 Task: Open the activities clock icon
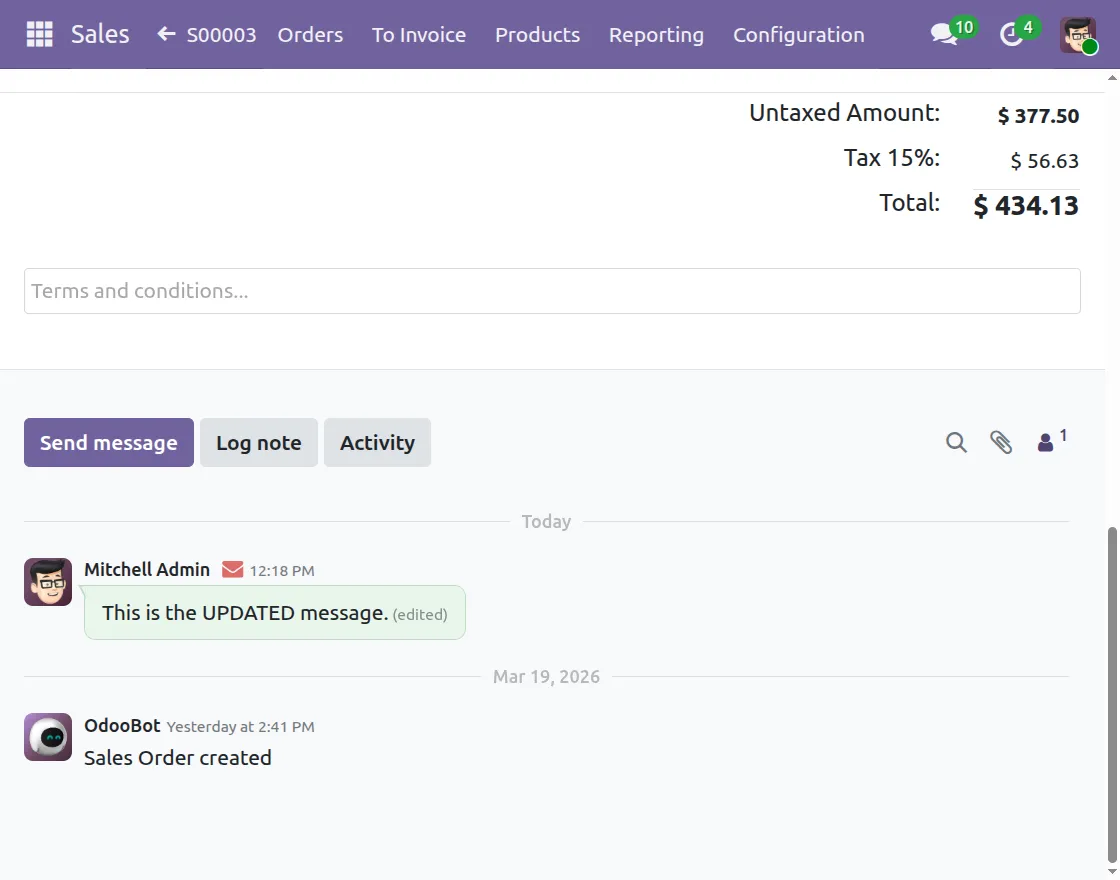coord(1012,35)
